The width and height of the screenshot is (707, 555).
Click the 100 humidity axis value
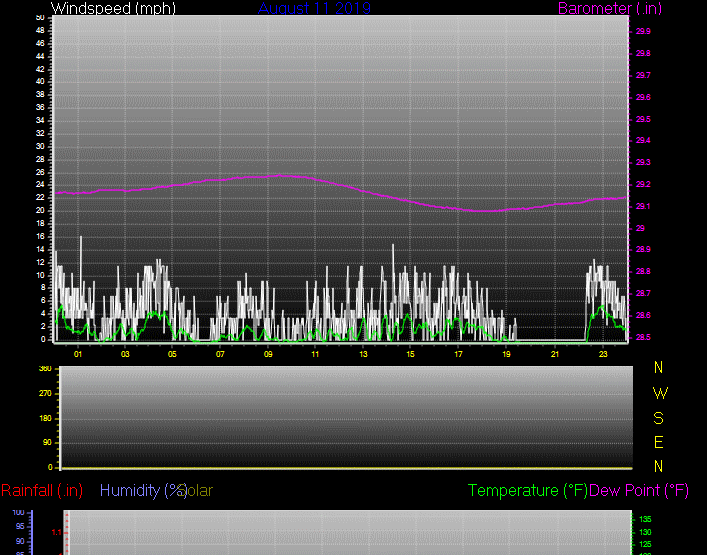click(x=18, y=513)
